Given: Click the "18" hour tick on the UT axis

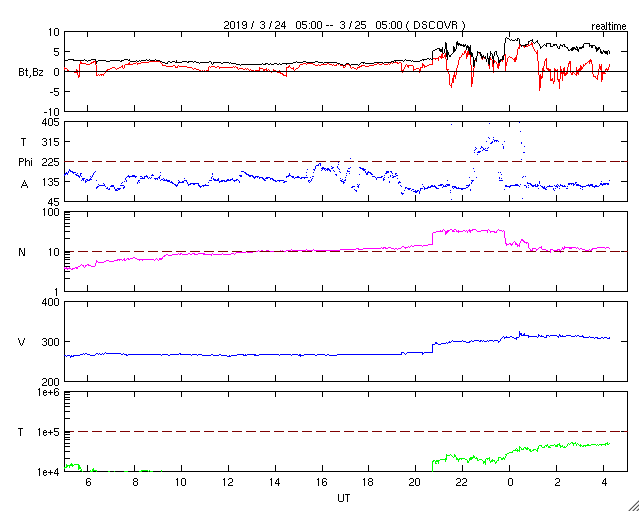Looking at the screenshot, I should point(369,482).
